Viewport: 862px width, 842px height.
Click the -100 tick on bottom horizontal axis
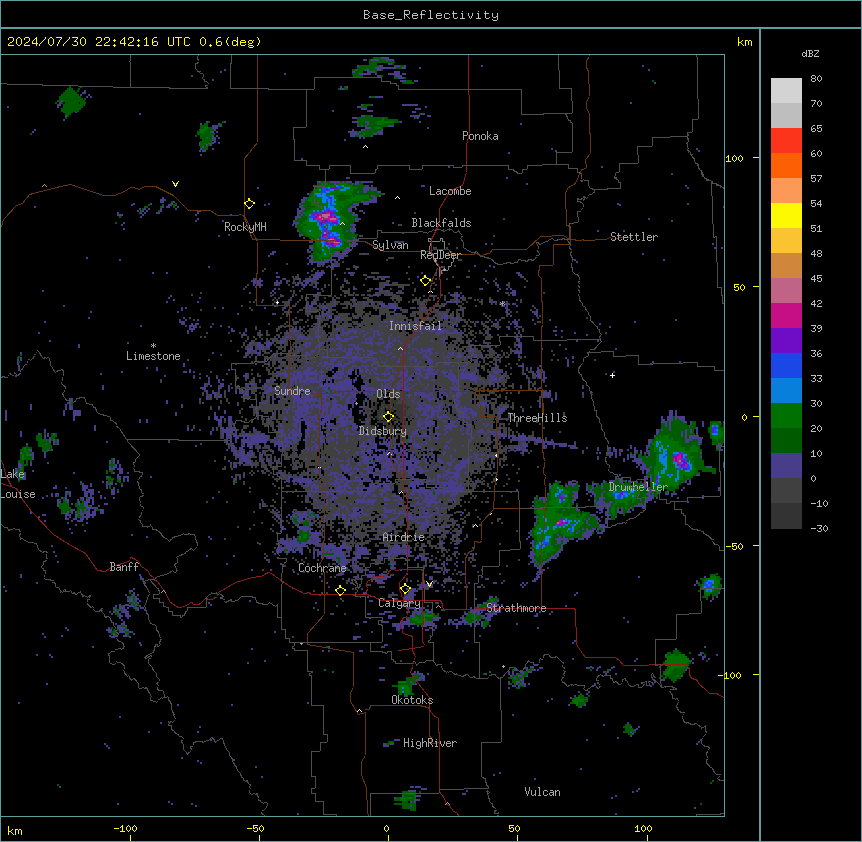[x=125, y=828]
